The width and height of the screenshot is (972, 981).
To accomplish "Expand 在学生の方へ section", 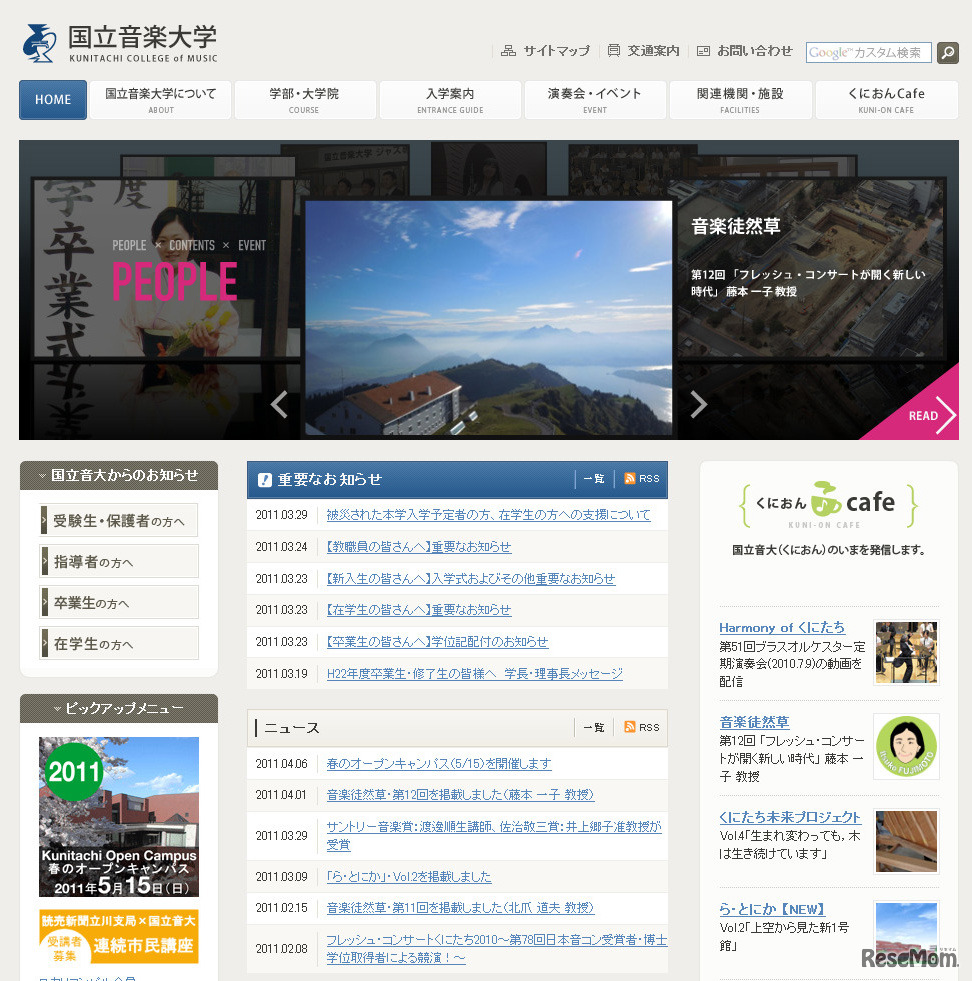I will coord(118,644).
